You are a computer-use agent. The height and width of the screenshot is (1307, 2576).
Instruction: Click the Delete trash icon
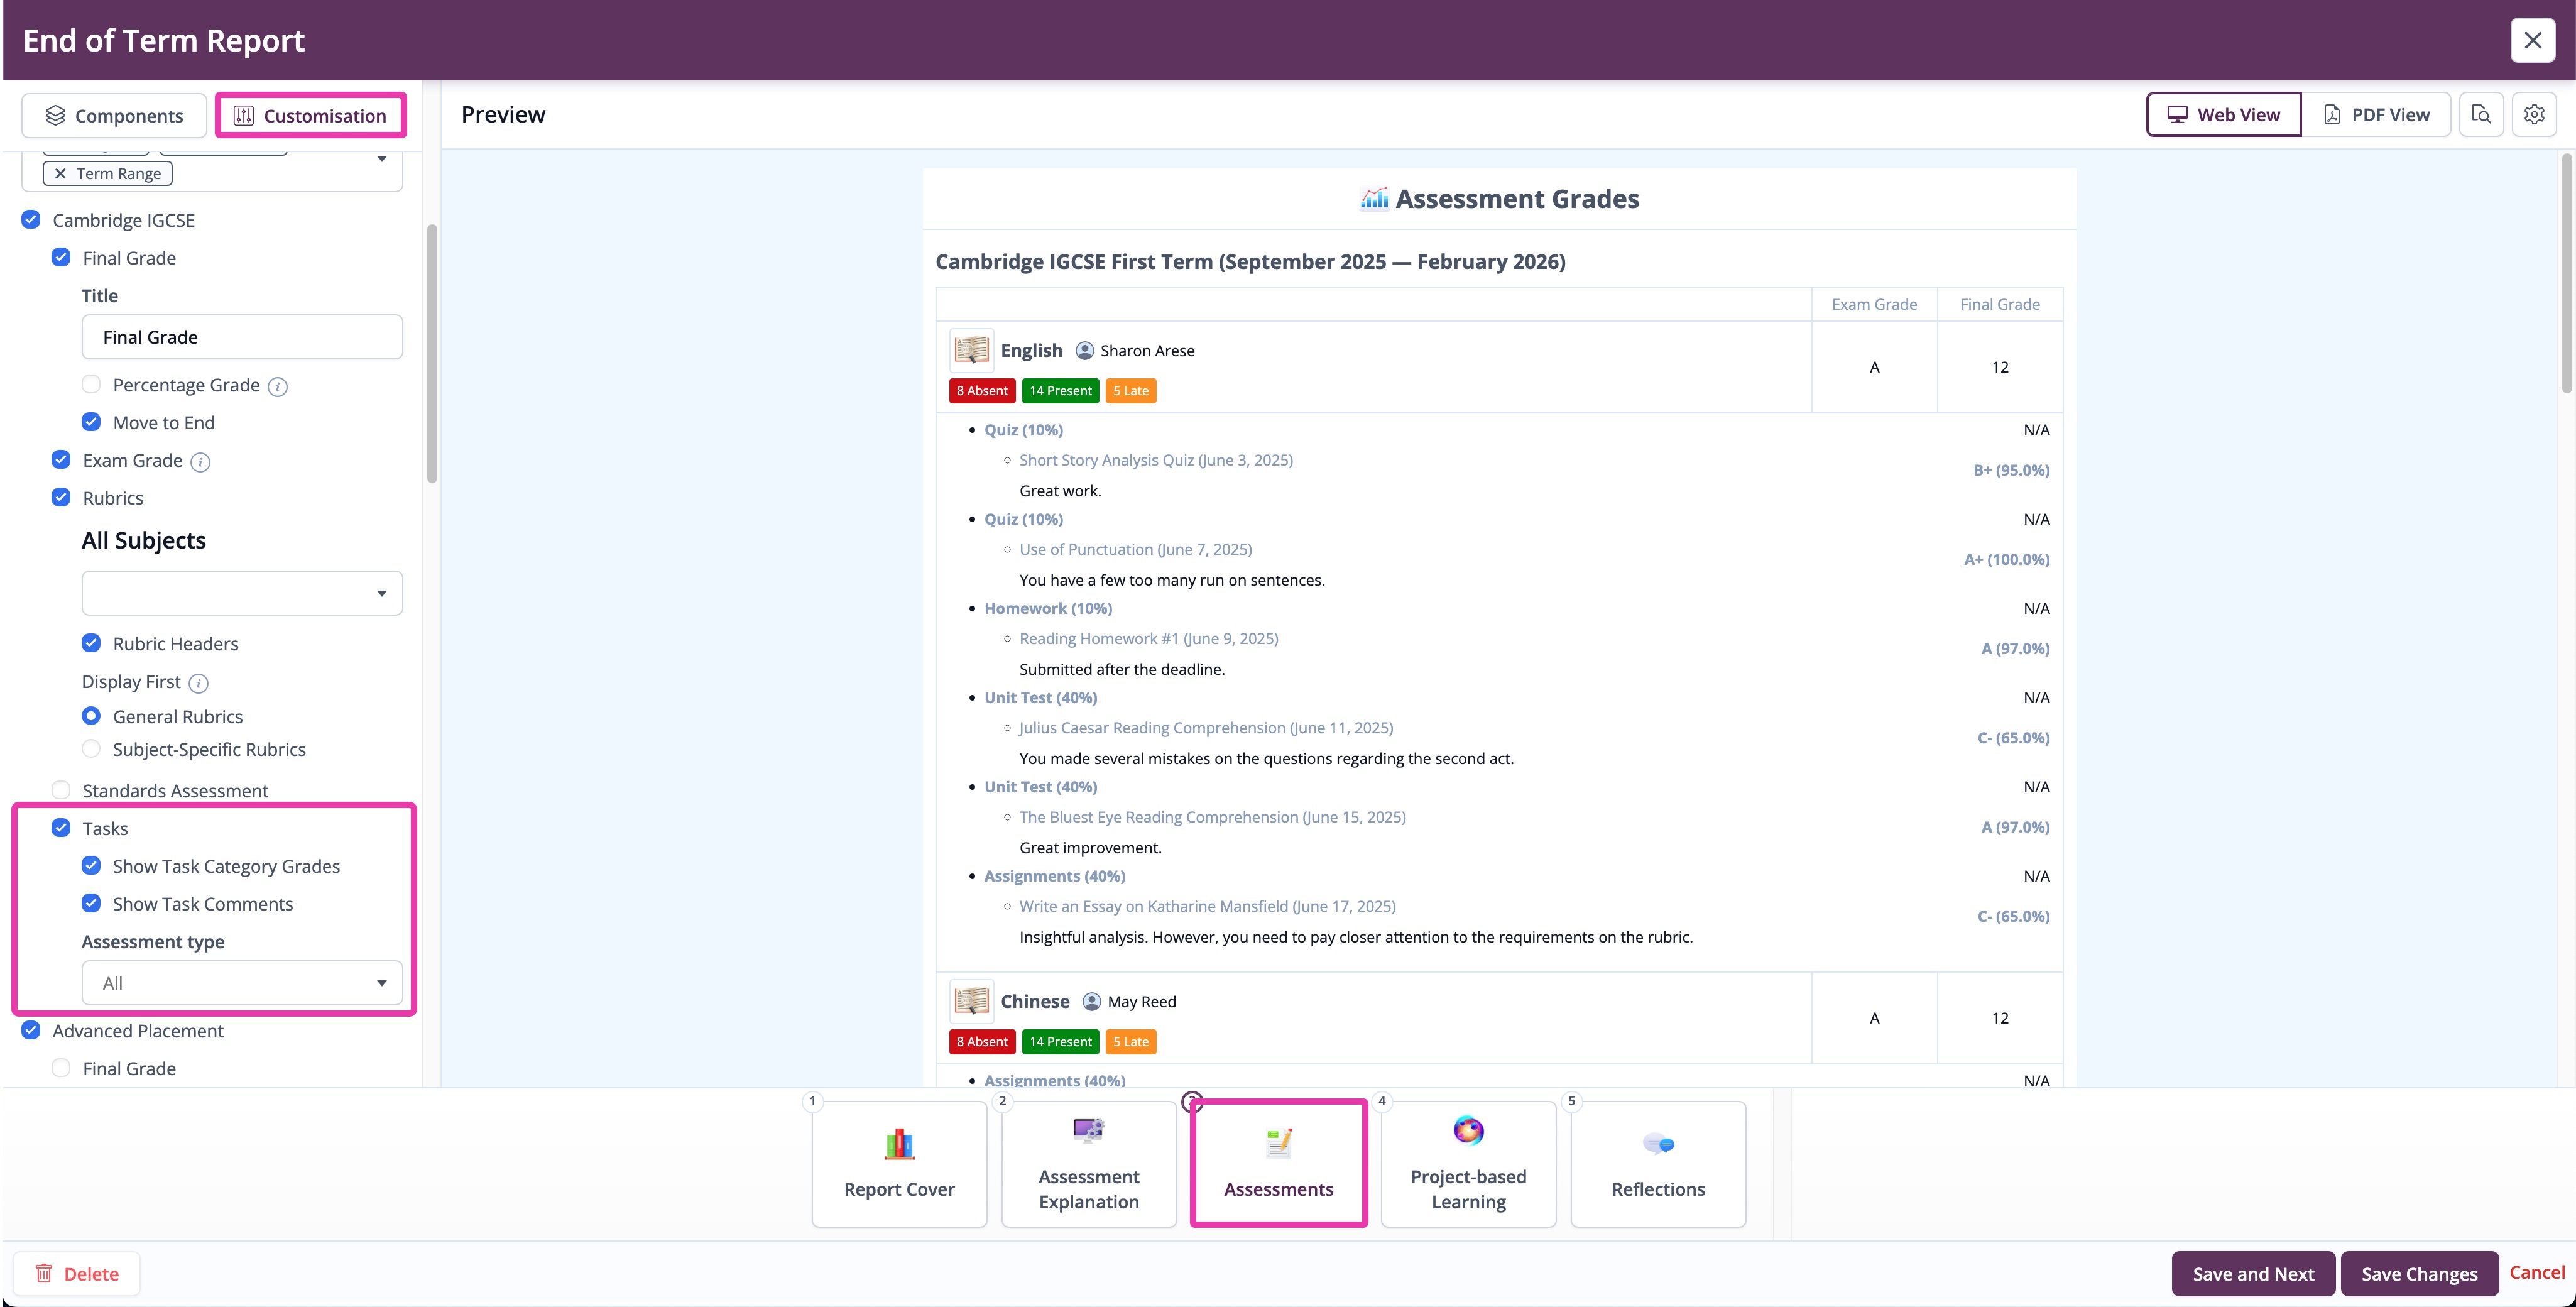[x=45, y=1273]
